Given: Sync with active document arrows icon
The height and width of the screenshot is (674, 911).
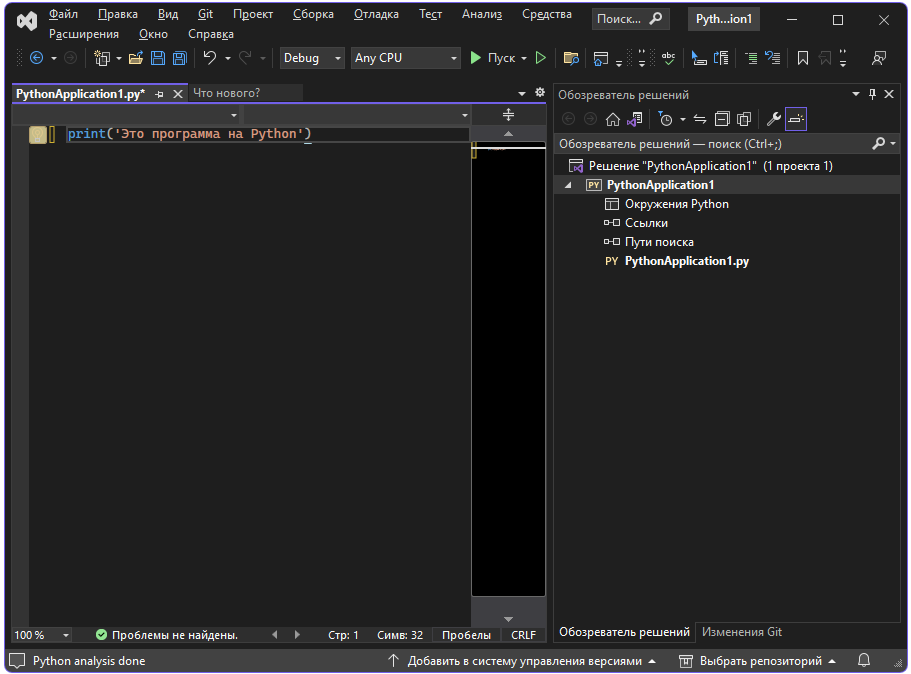Looking at the screenshot, I should 700,119.
